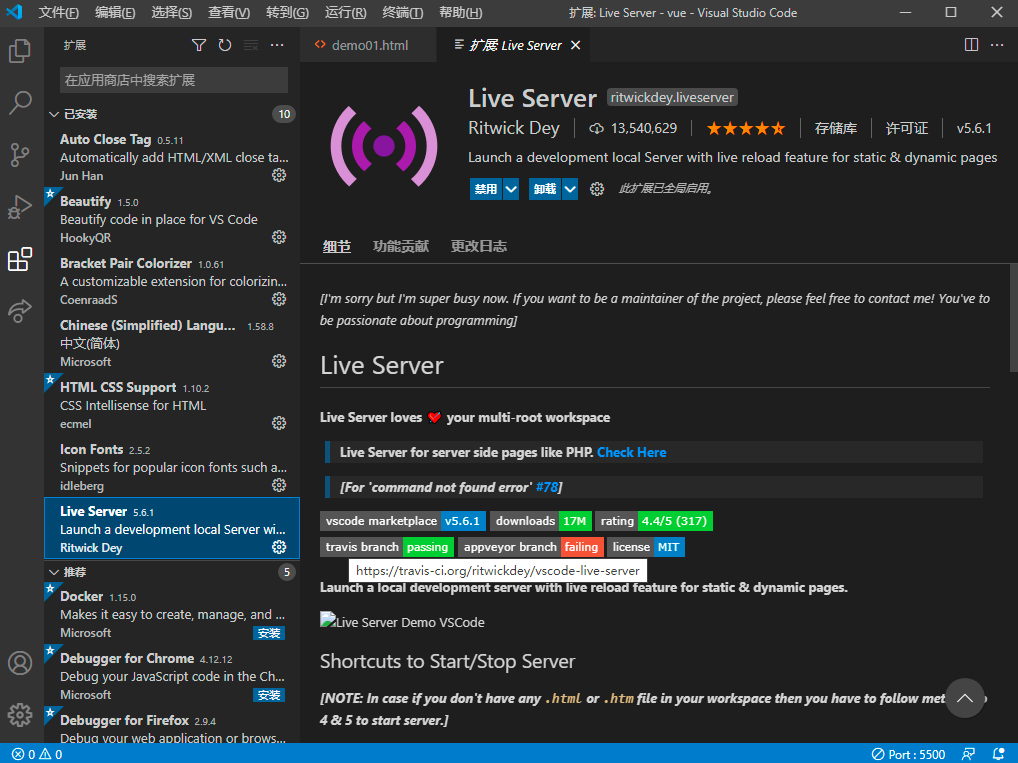Image resolution: width=1018 pixels, height=763 pixels.
Task: Open the 文件(F) menu
Action: point(58,12)
